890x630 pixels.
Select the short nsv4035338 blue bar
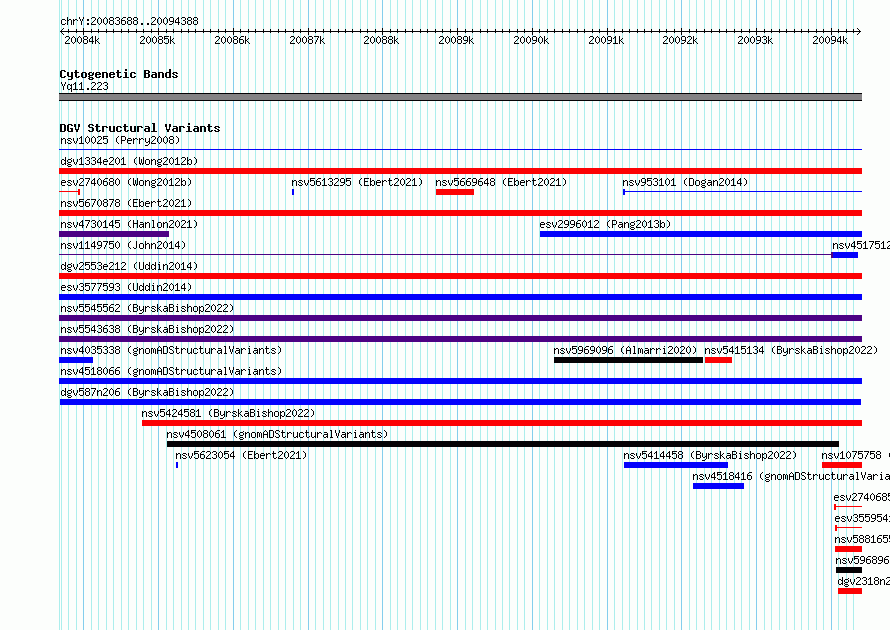coord(76,360)
